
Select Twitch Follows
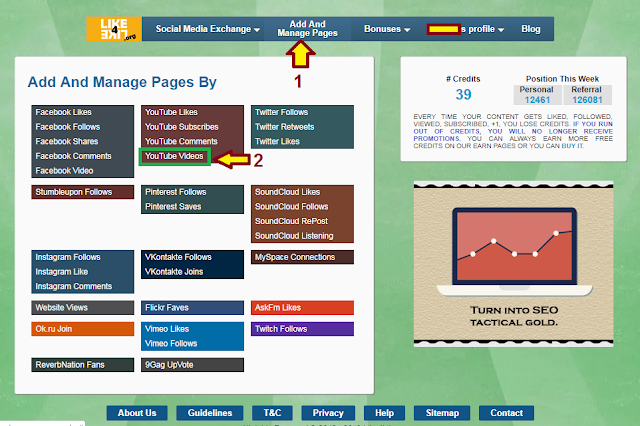pos(302,329)
